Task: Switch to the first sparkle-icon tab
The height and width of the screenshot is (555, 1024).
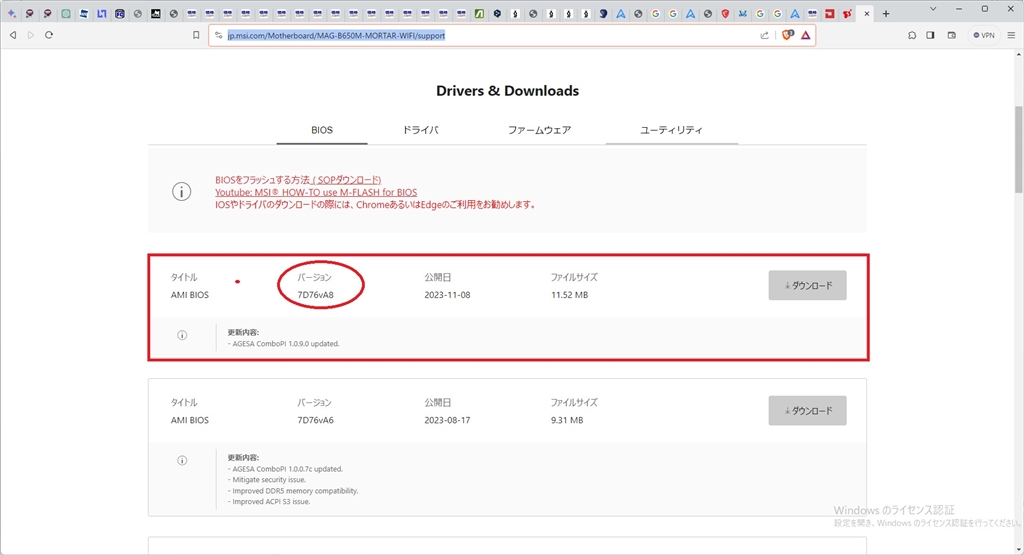Action: [x=12, y=13]
